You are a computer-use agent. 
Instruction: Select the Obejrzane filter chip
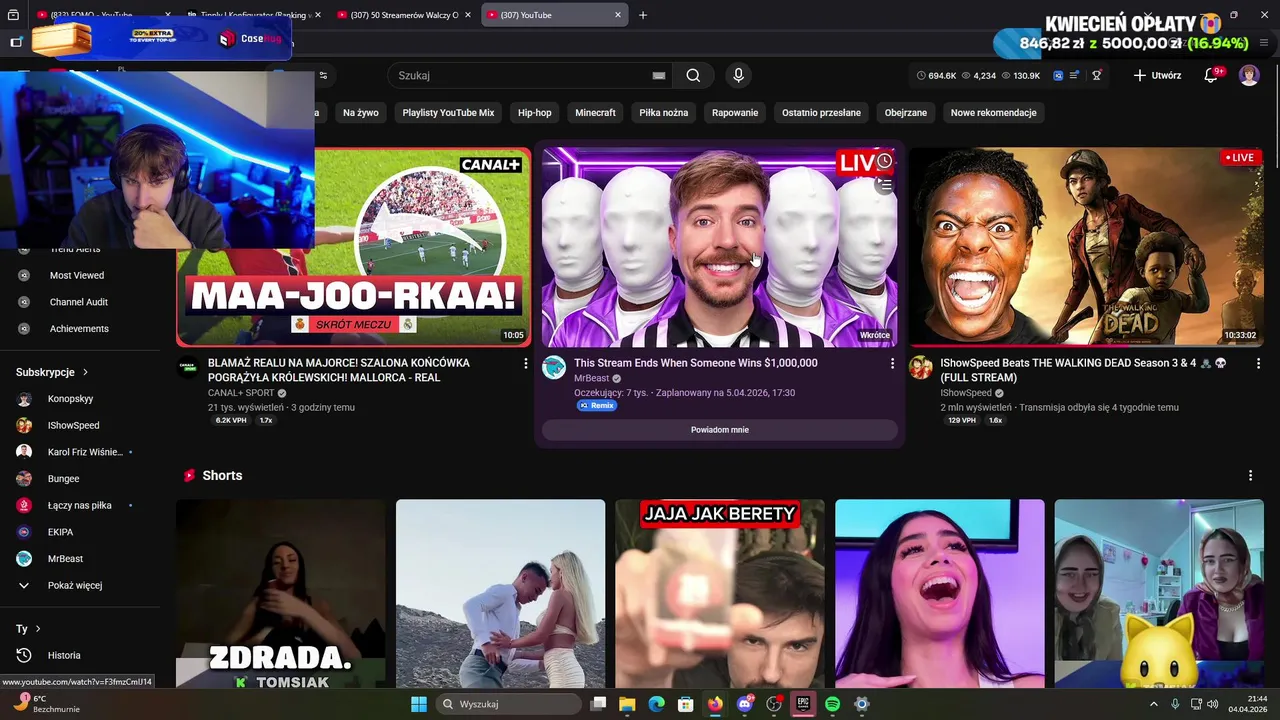point(906,113)
